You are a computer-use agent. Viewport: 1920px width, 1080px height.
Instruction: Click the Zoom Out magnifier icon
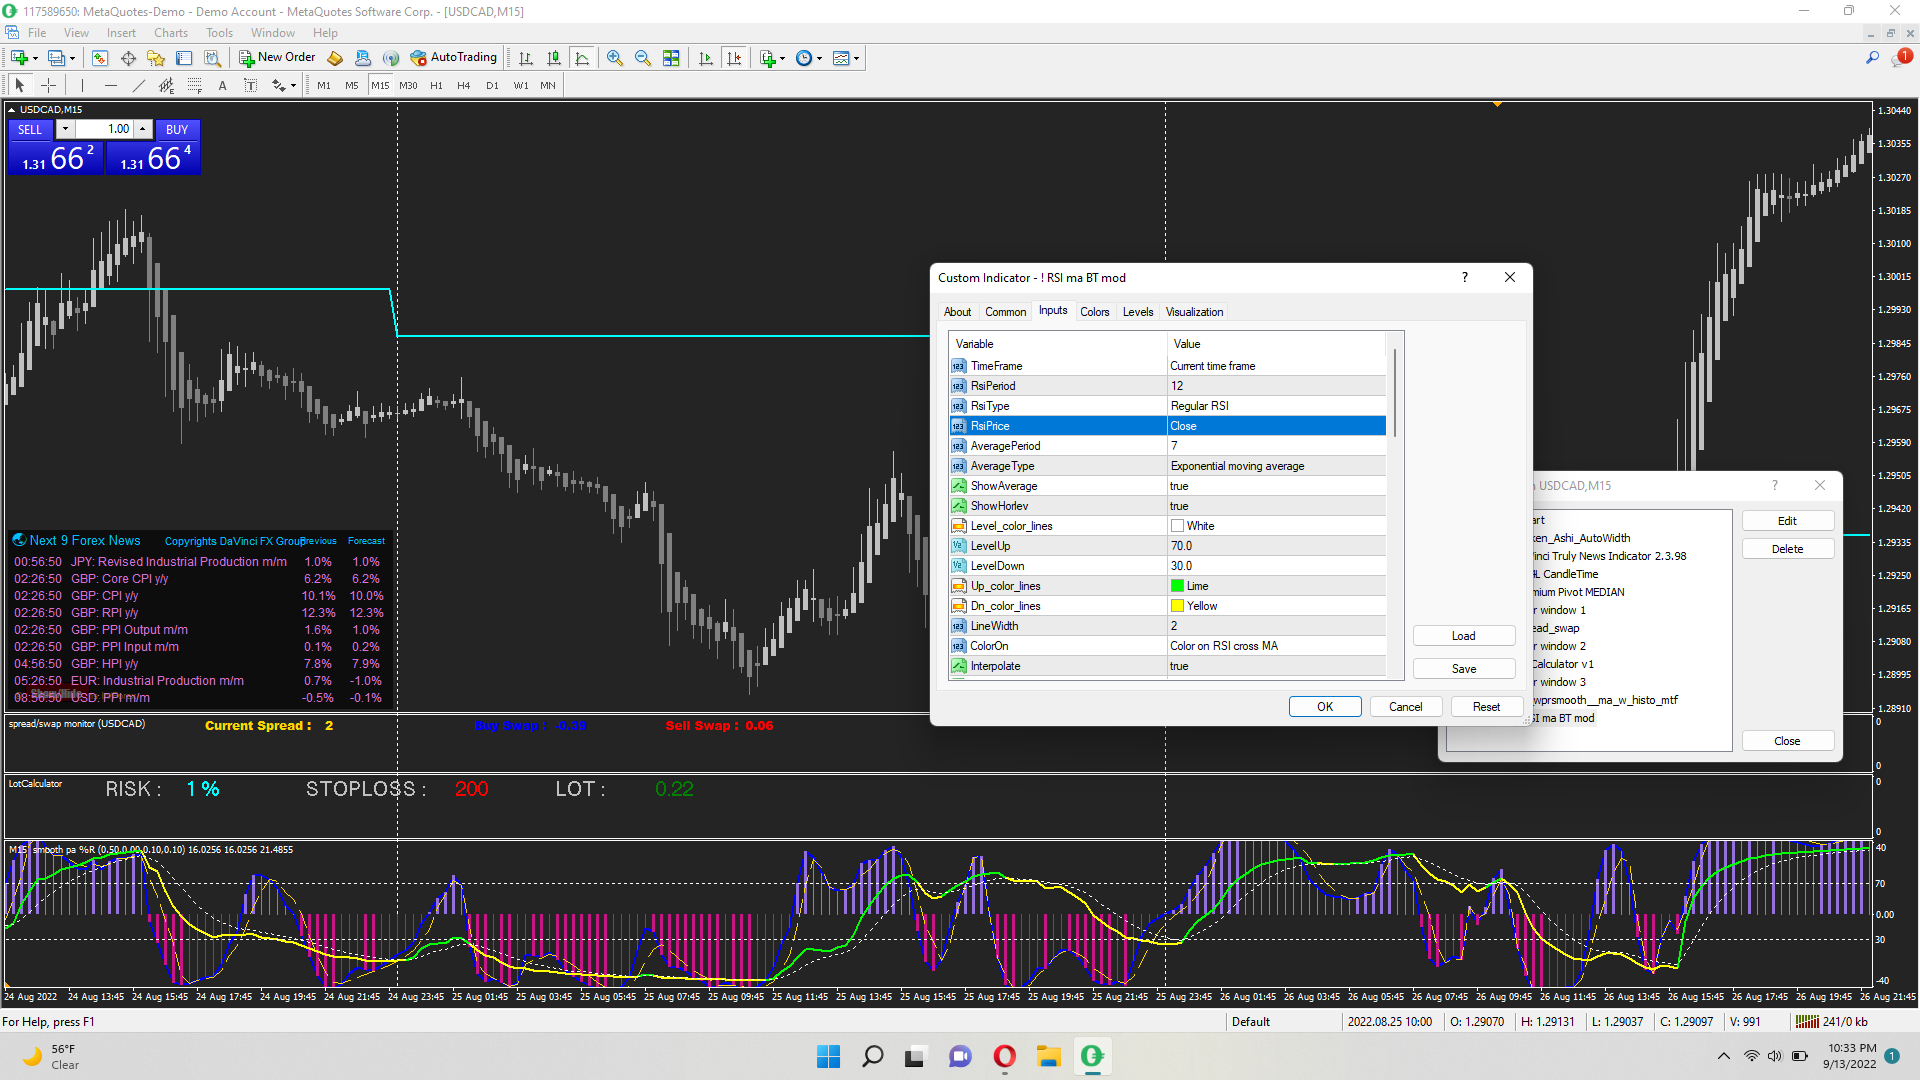[643, 58]
